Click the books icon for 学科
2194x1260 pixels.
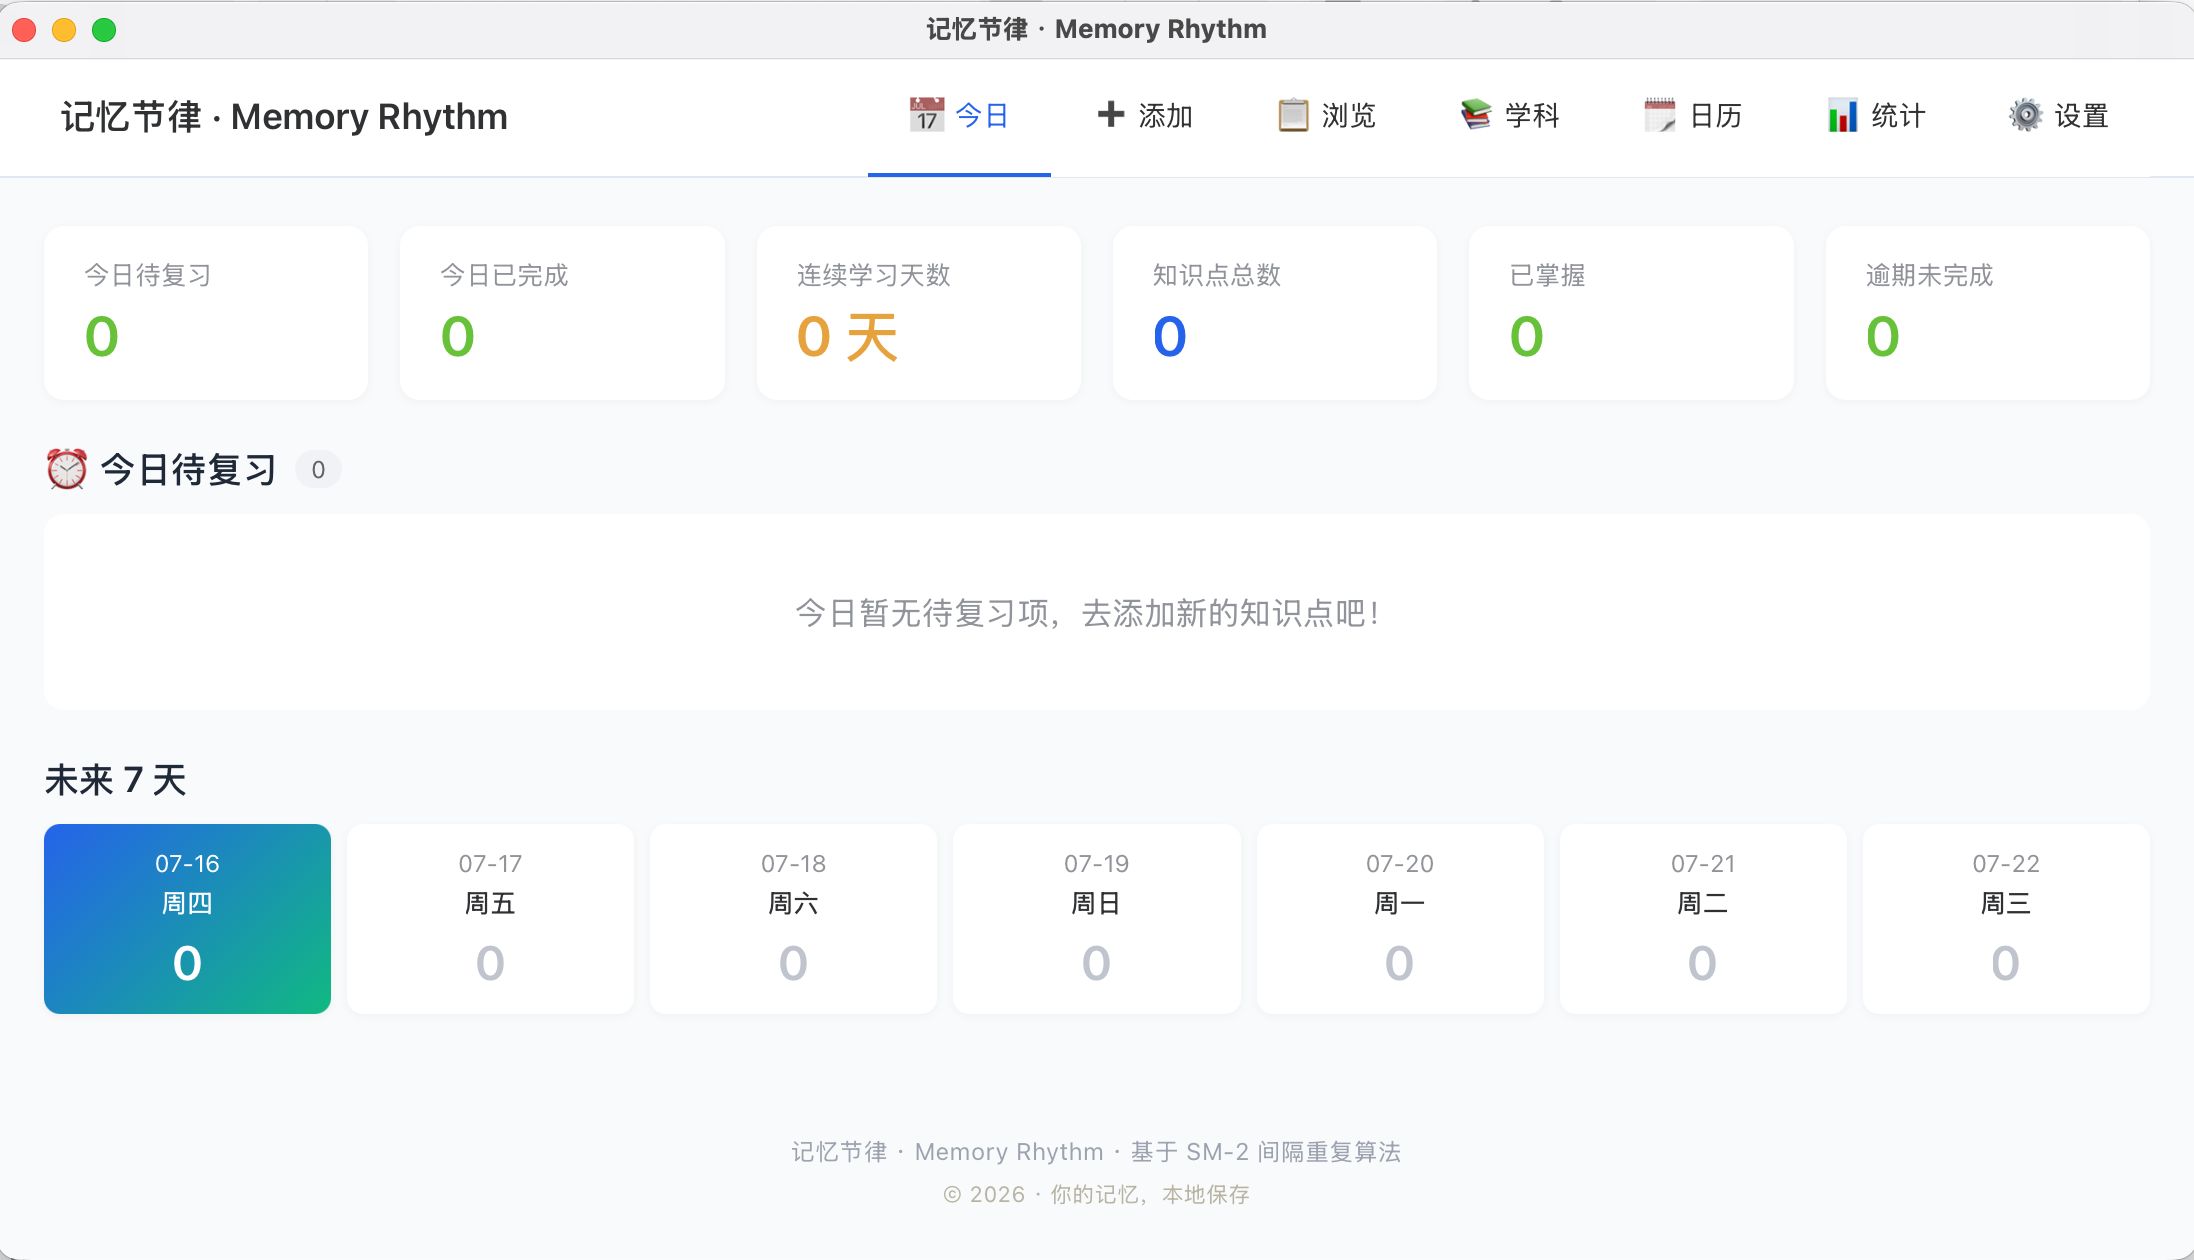(1475, 115)
